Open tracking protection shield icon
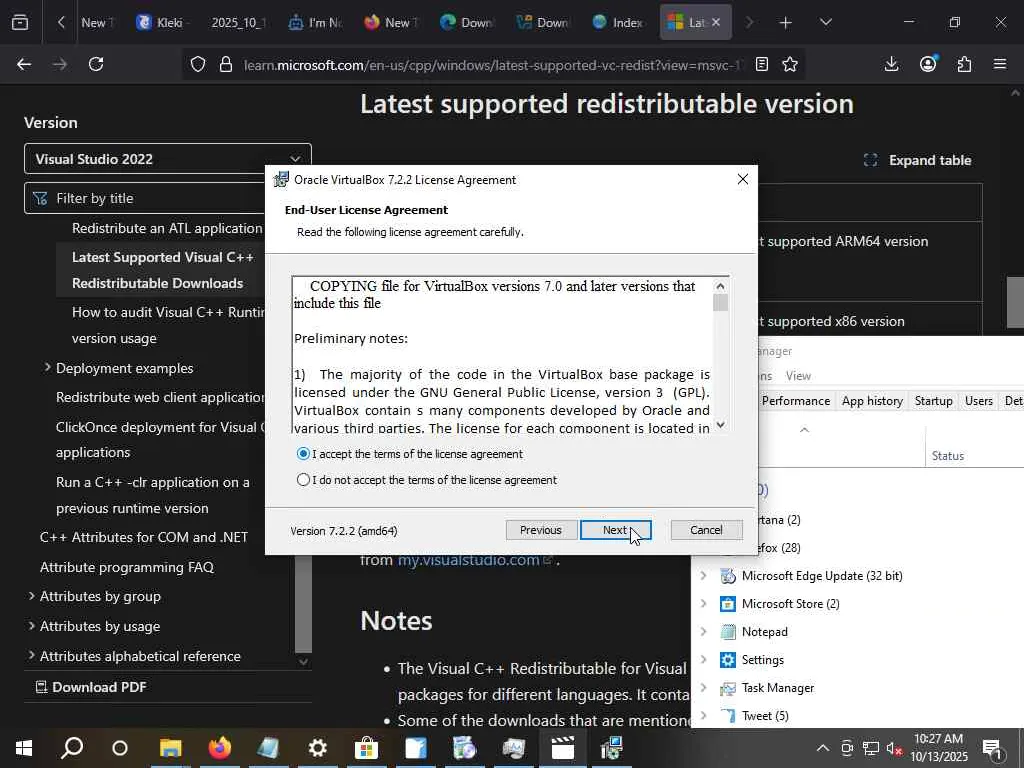The image size is (1024, 768). tap(198, 64)
